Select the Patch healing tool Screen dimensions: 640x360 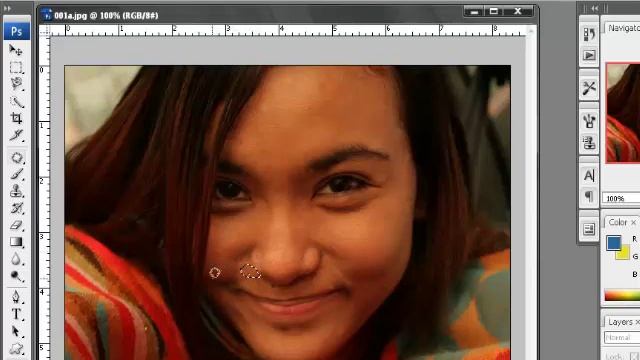pyautogui.click(x=16, y=158)
